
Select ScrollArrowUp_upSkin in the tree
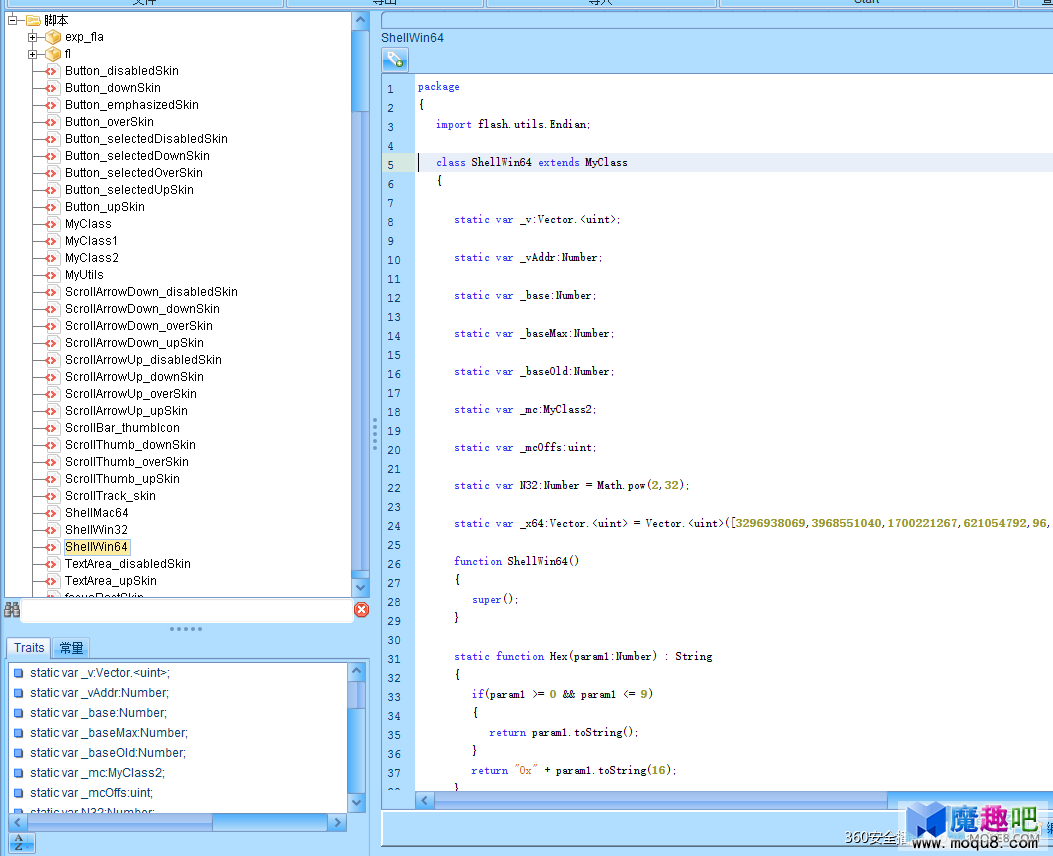(126, 411)
